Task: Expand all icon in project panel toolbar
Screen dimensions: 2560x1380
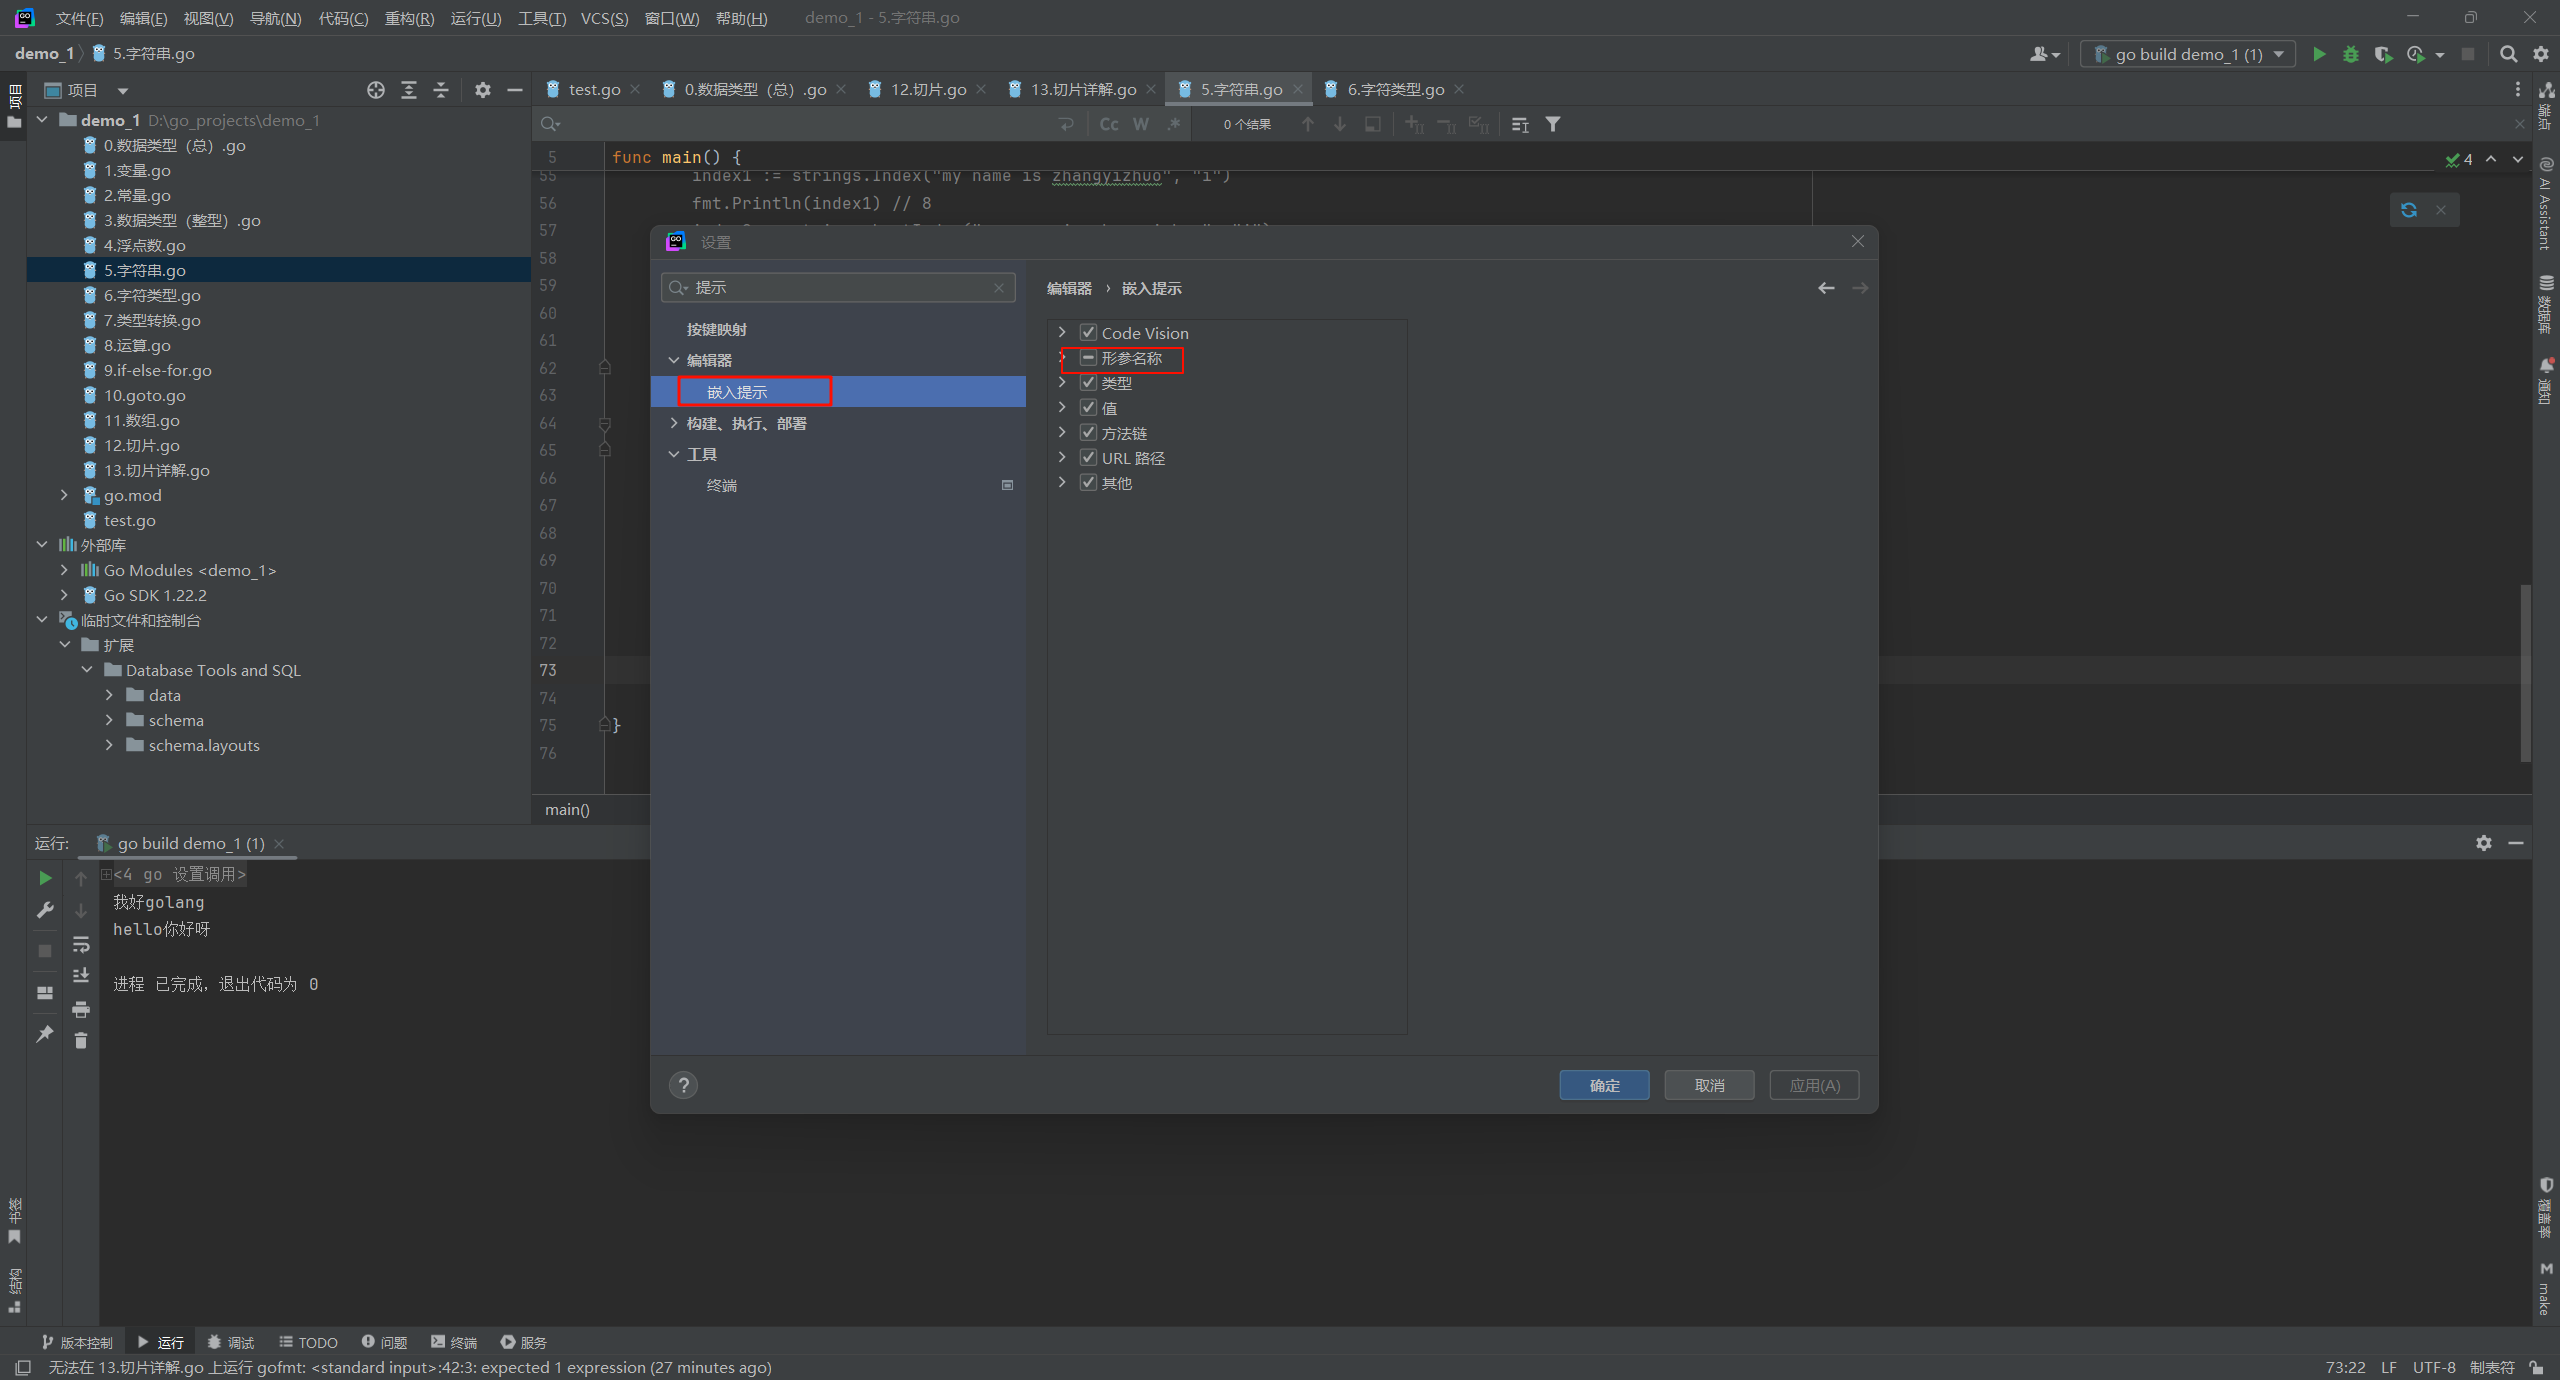Action: coord(409,90)
